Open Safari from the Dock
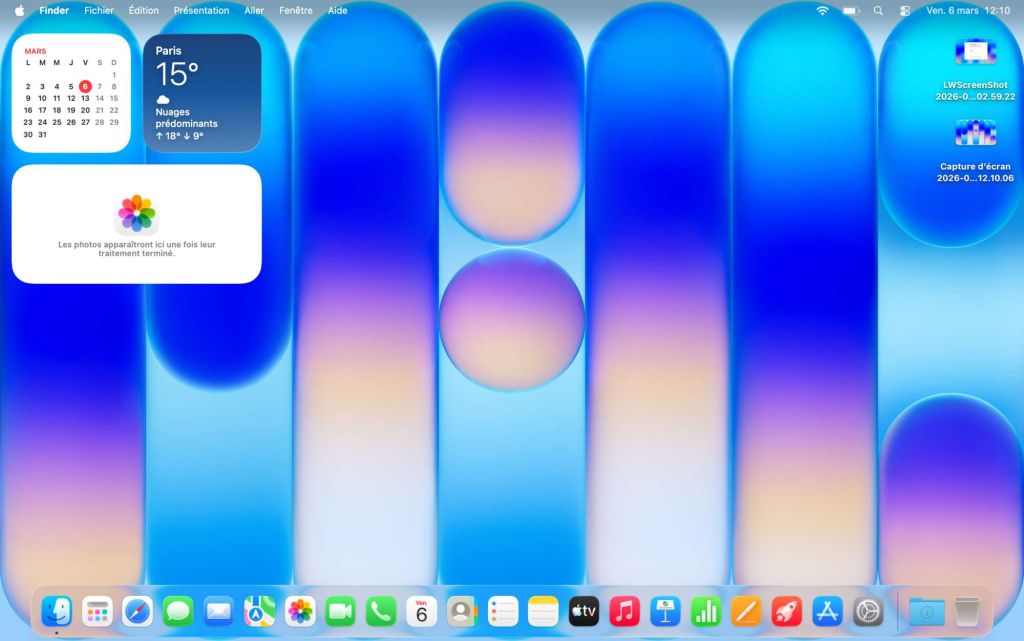 pos(137,611)
